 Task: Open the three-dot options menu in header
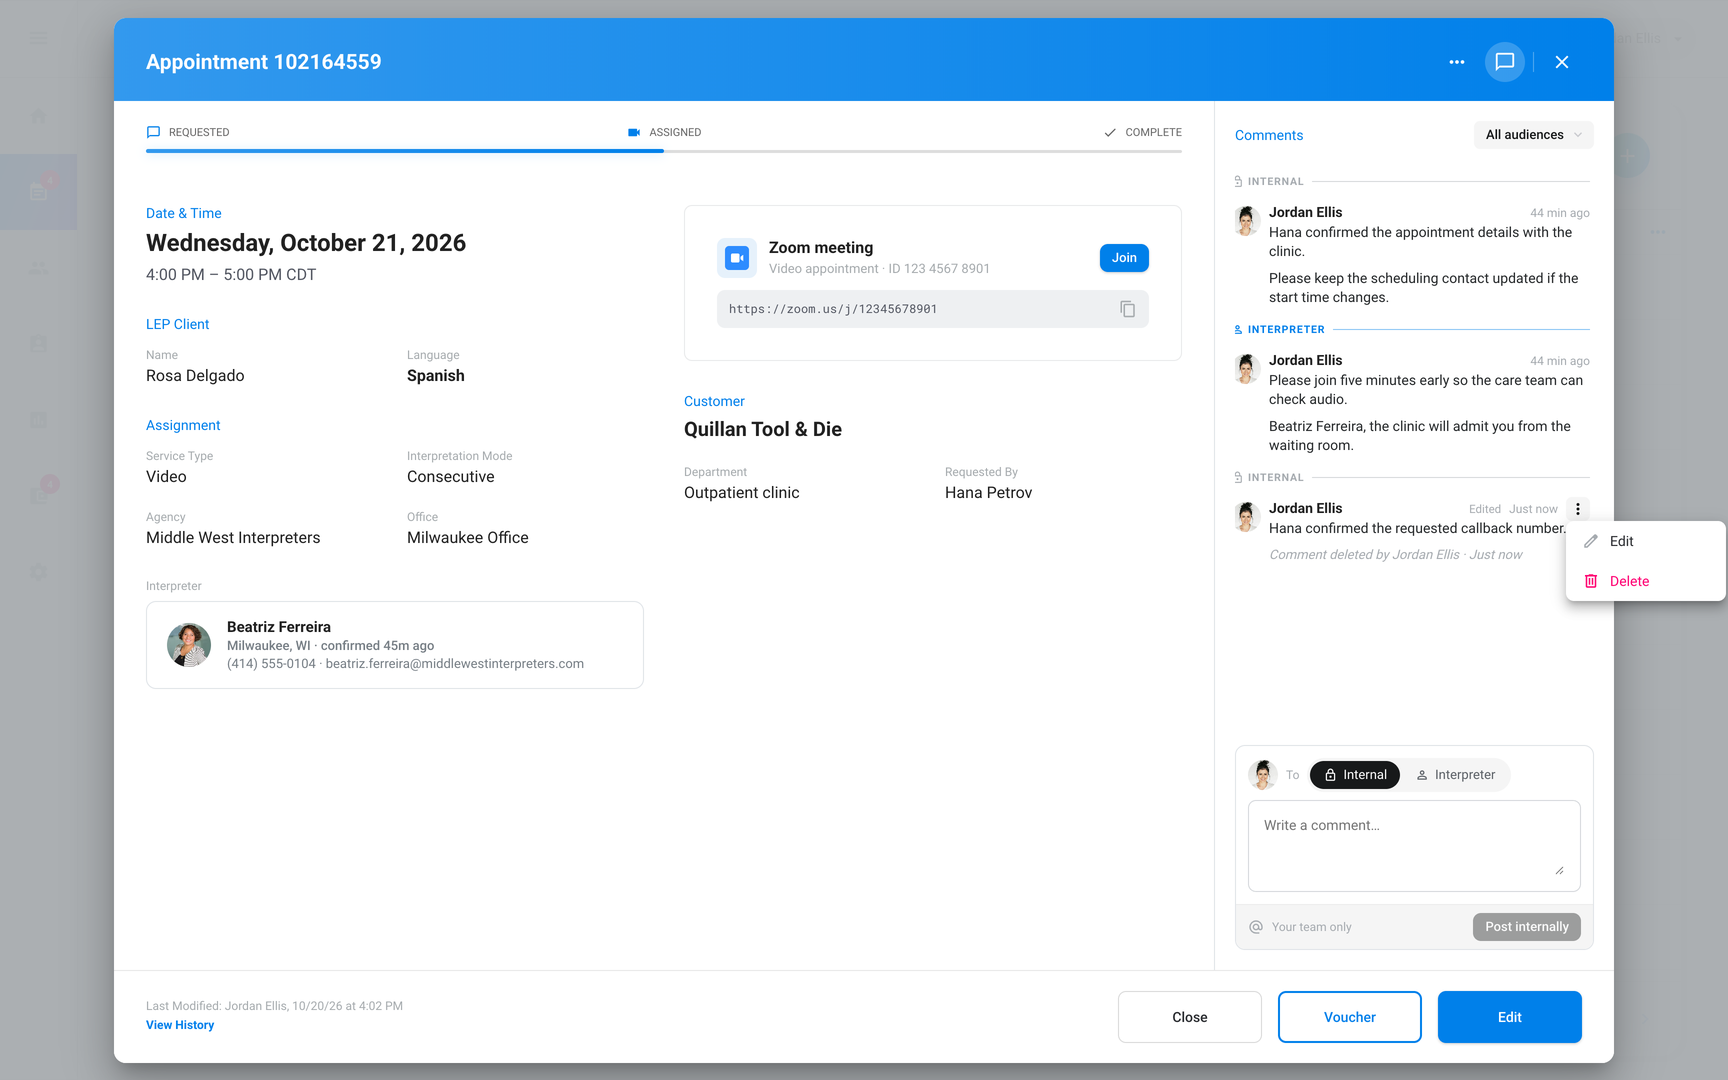point(1456,62)
